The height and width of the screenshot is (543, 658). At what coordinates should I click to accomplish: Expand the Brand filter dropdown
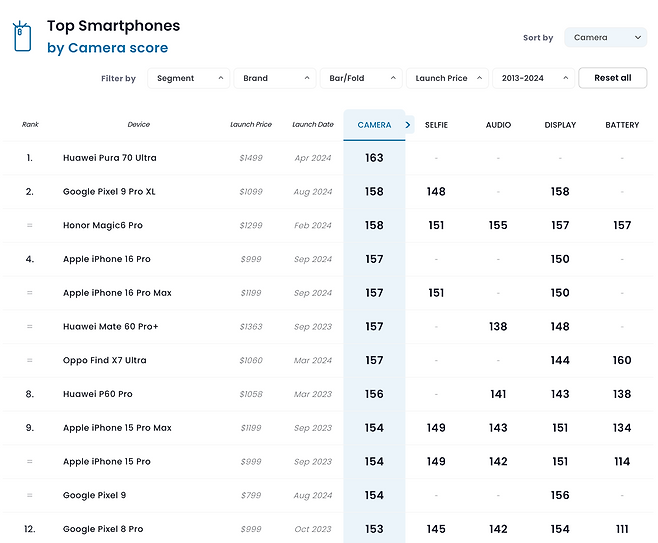tap(275, 78)
